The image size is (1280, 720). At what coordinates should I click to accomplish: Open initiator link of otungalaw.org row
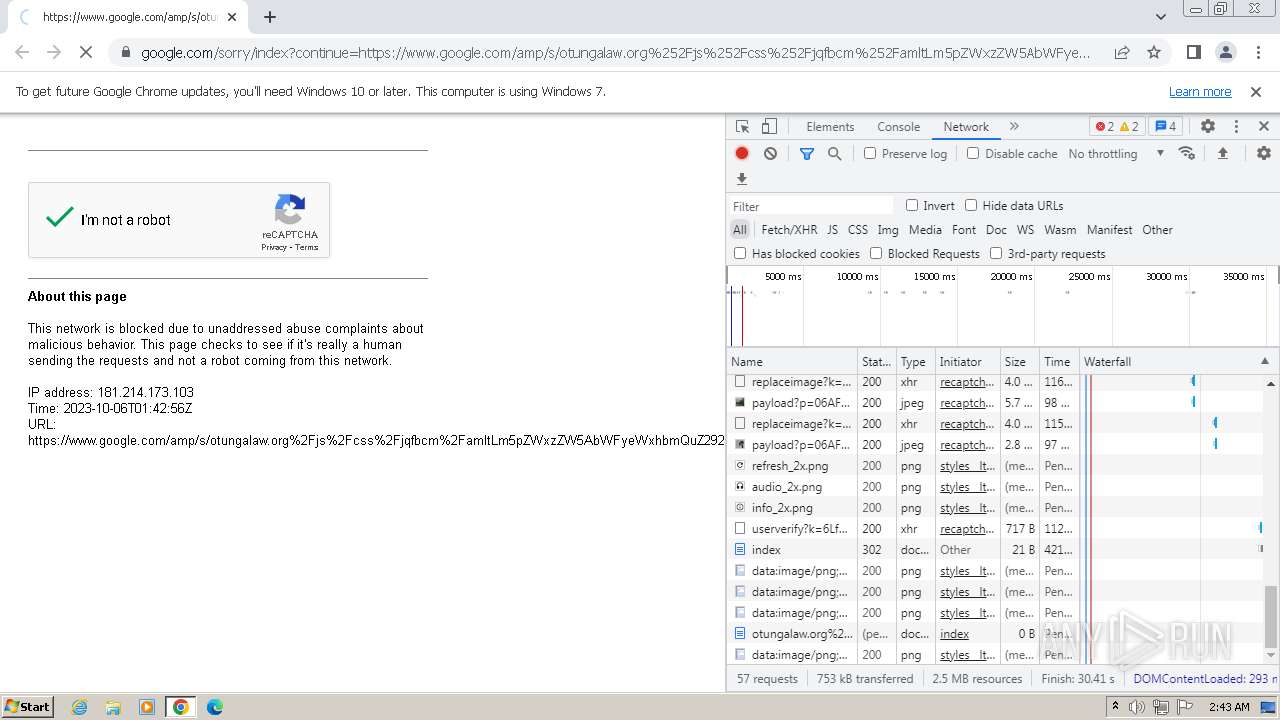954,633
